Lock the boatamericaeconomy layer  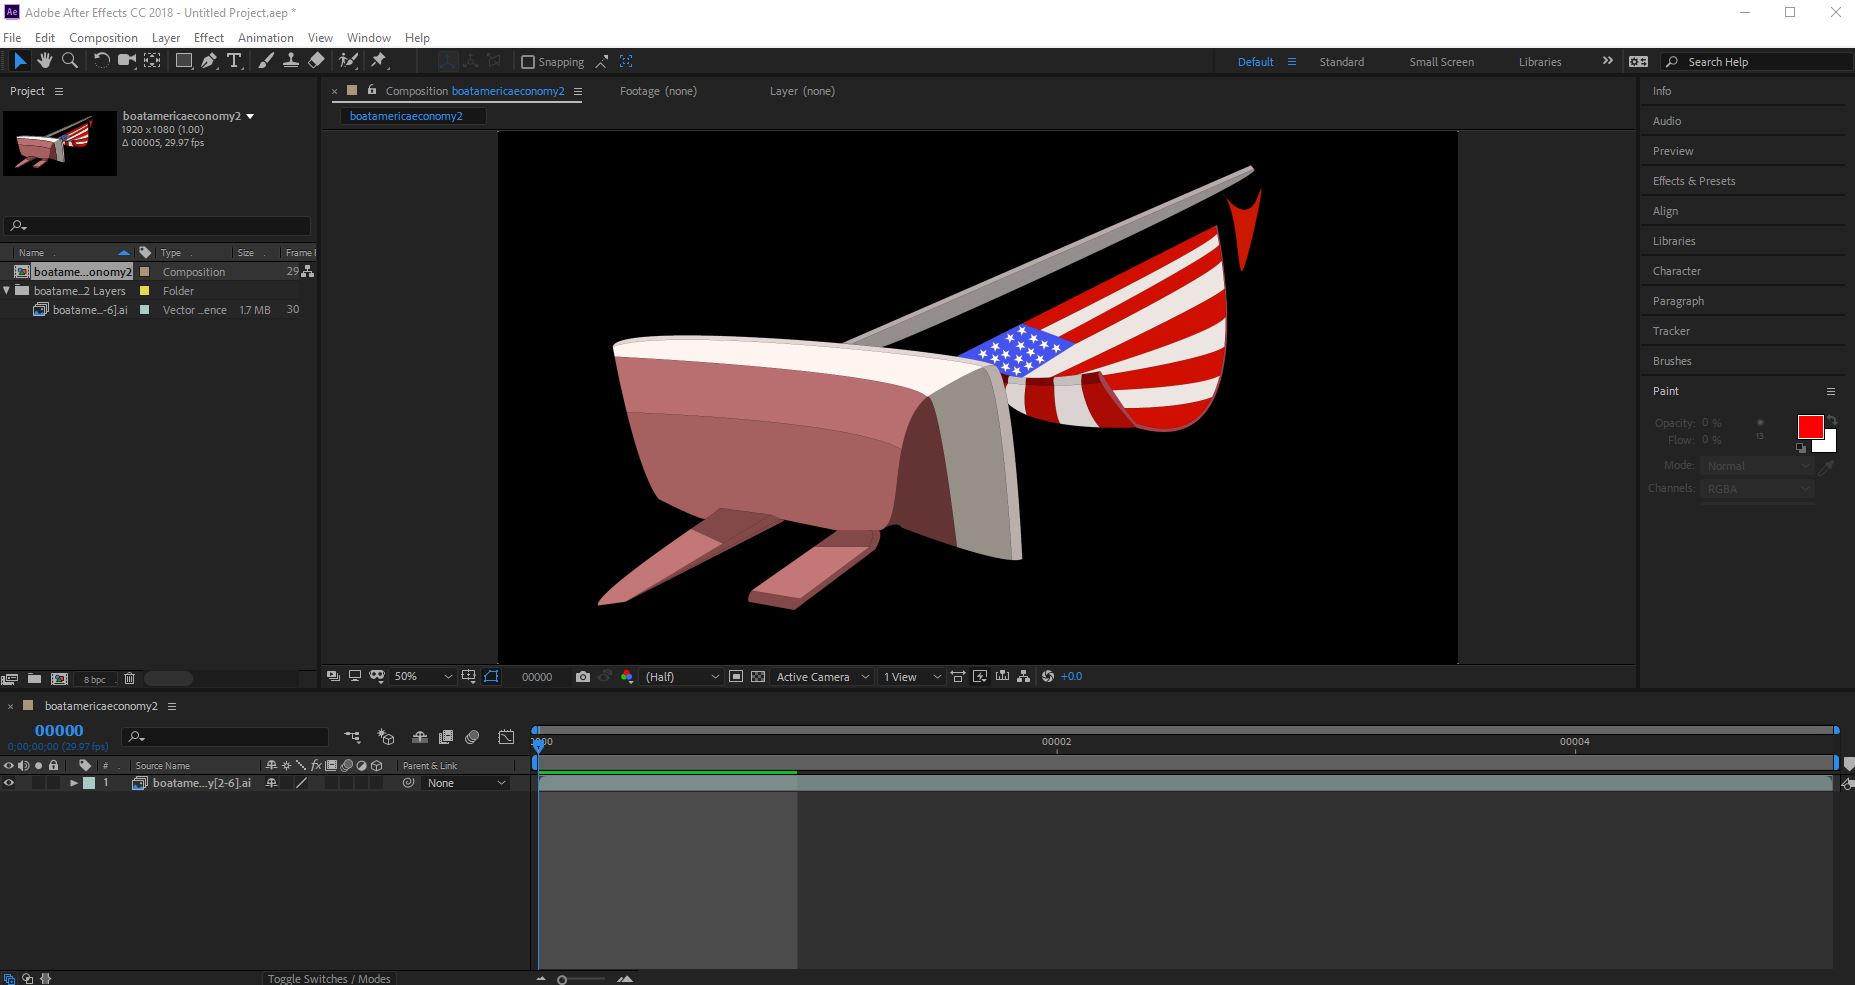[x=54, y=783]
